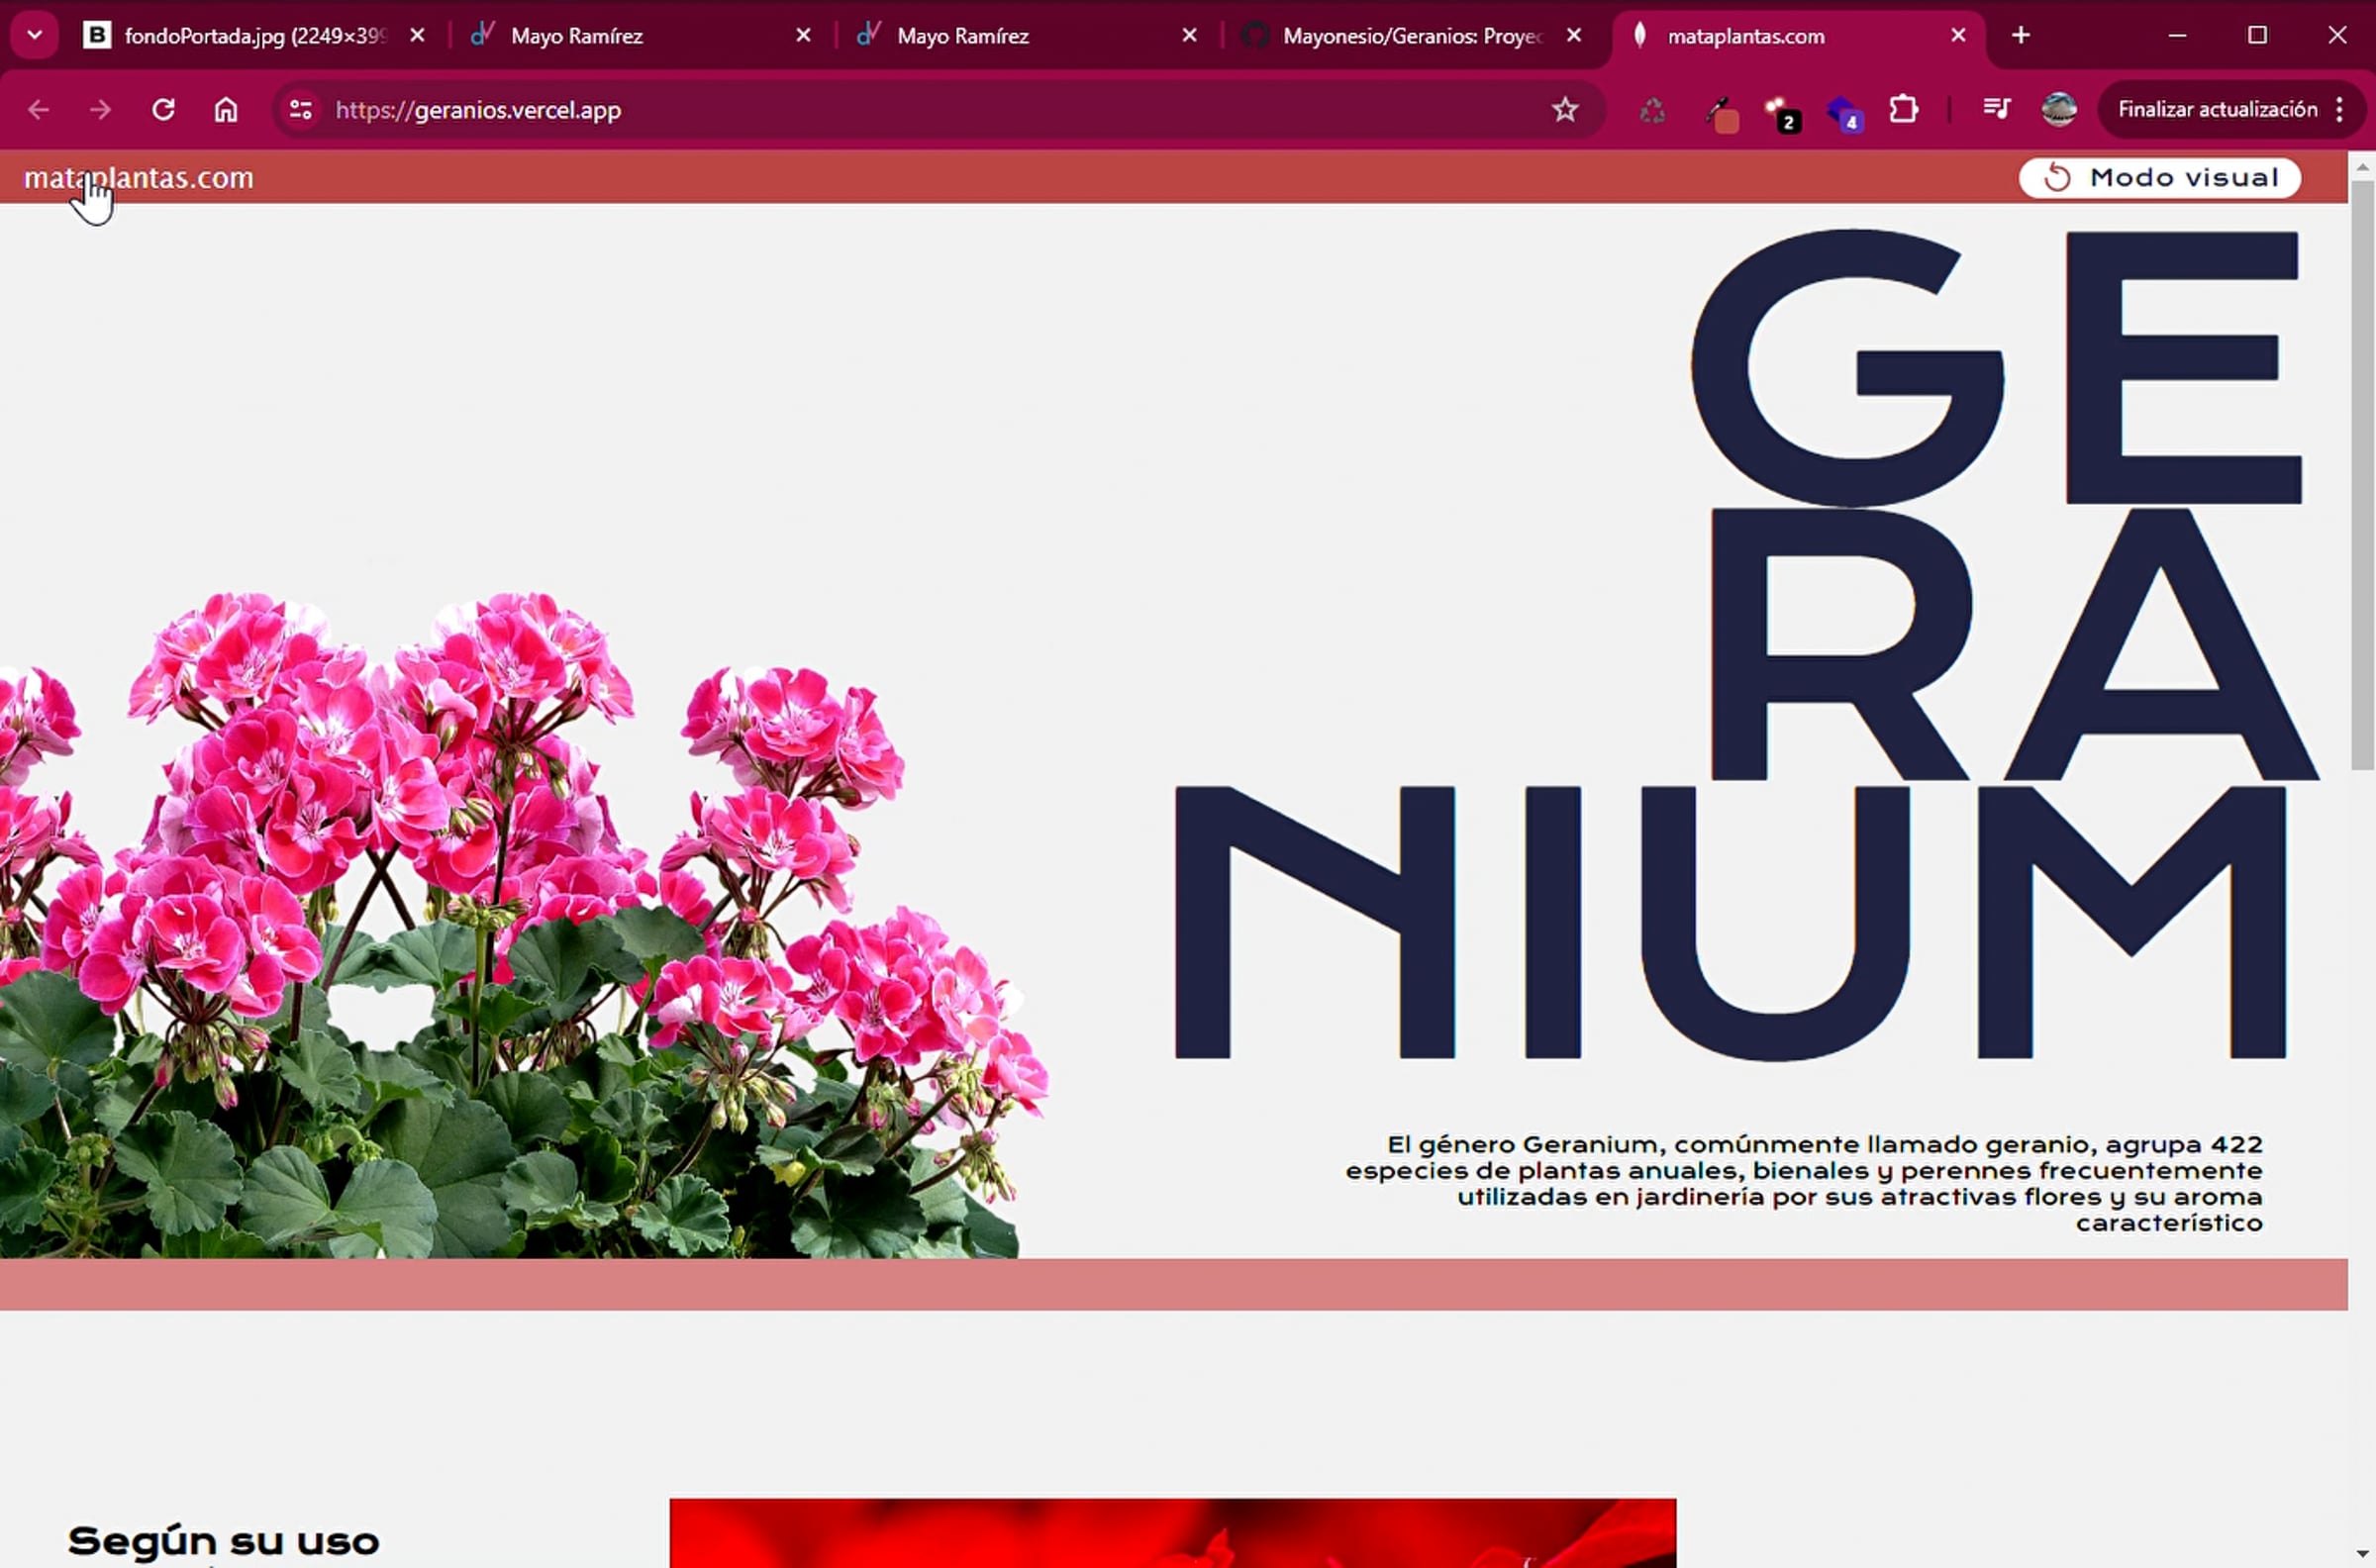Viewport: 2376px width, 1568px height.
Task: Open the Extensions puzzle piece menu
Action: (1904, 109)
